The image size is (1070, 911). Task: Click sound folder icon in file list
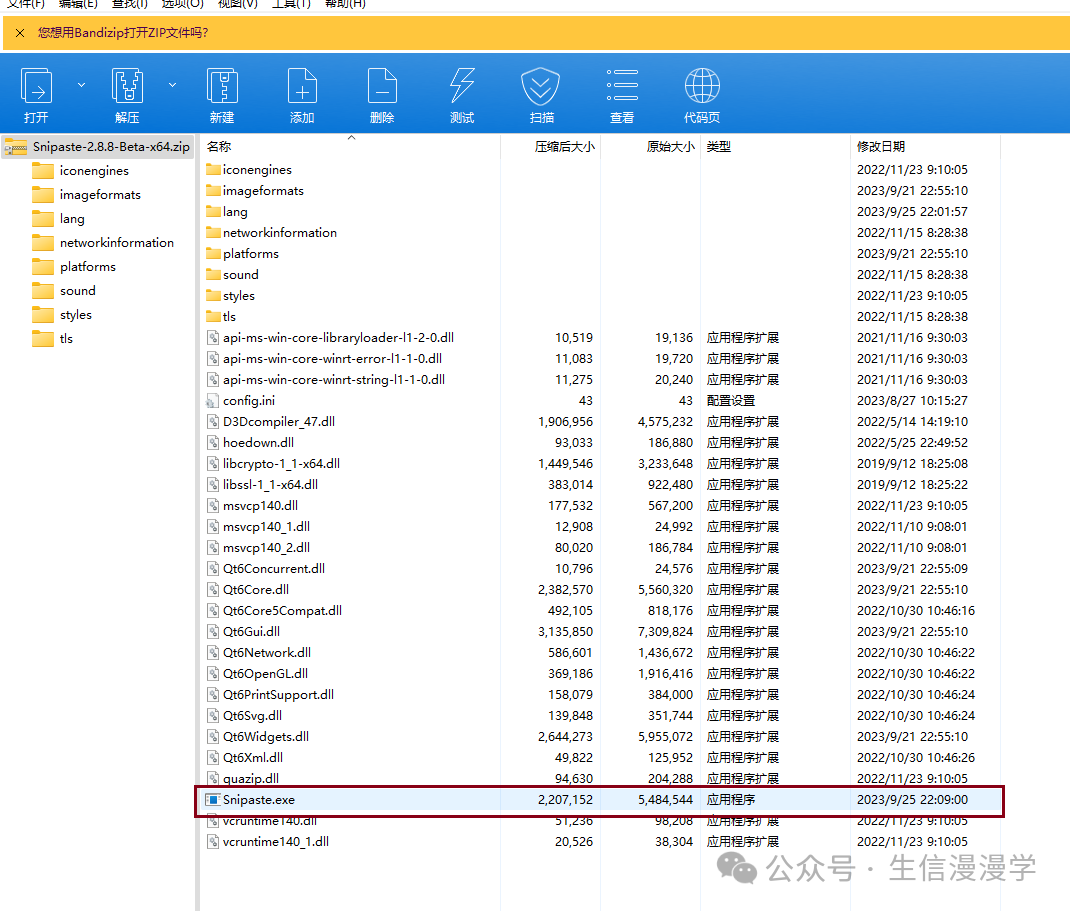pos(213,274)
